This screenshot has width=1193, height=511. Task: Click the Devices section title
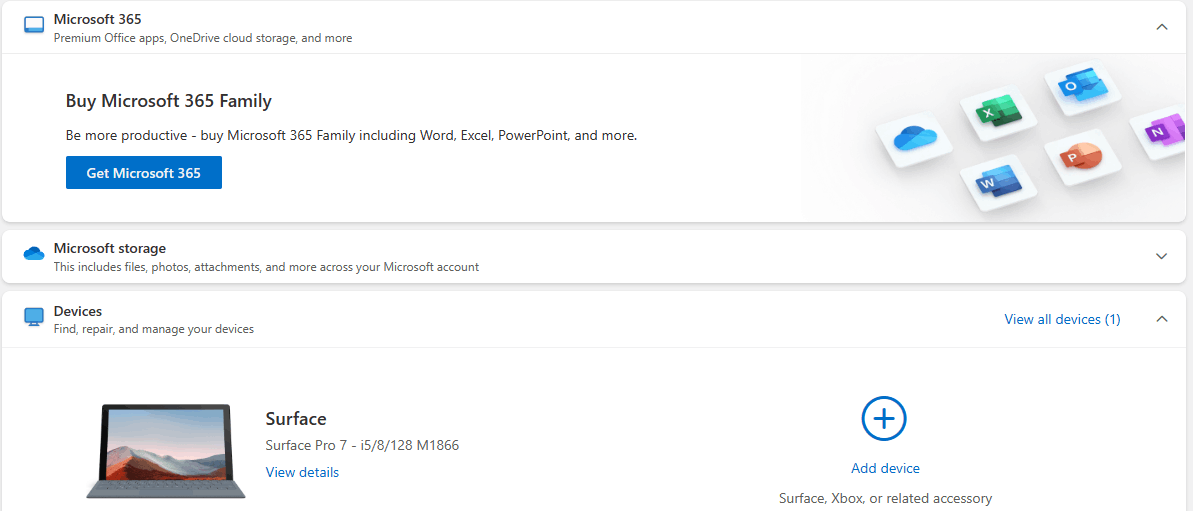(x=78, y=312)
